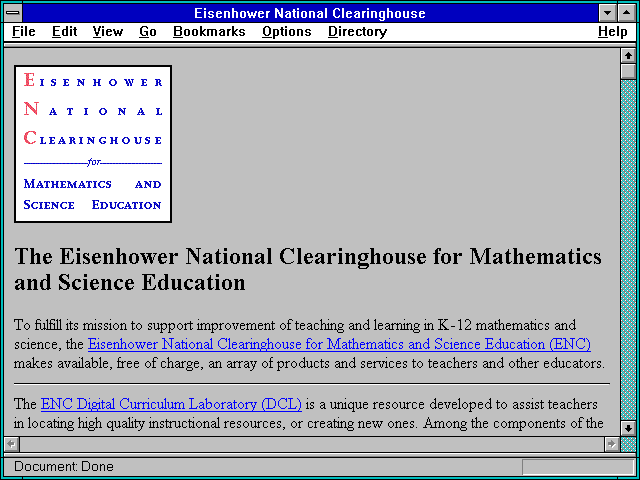Viewport: 640px width, 480px height.
Task: Open the Directory menu
Action: 358,32
